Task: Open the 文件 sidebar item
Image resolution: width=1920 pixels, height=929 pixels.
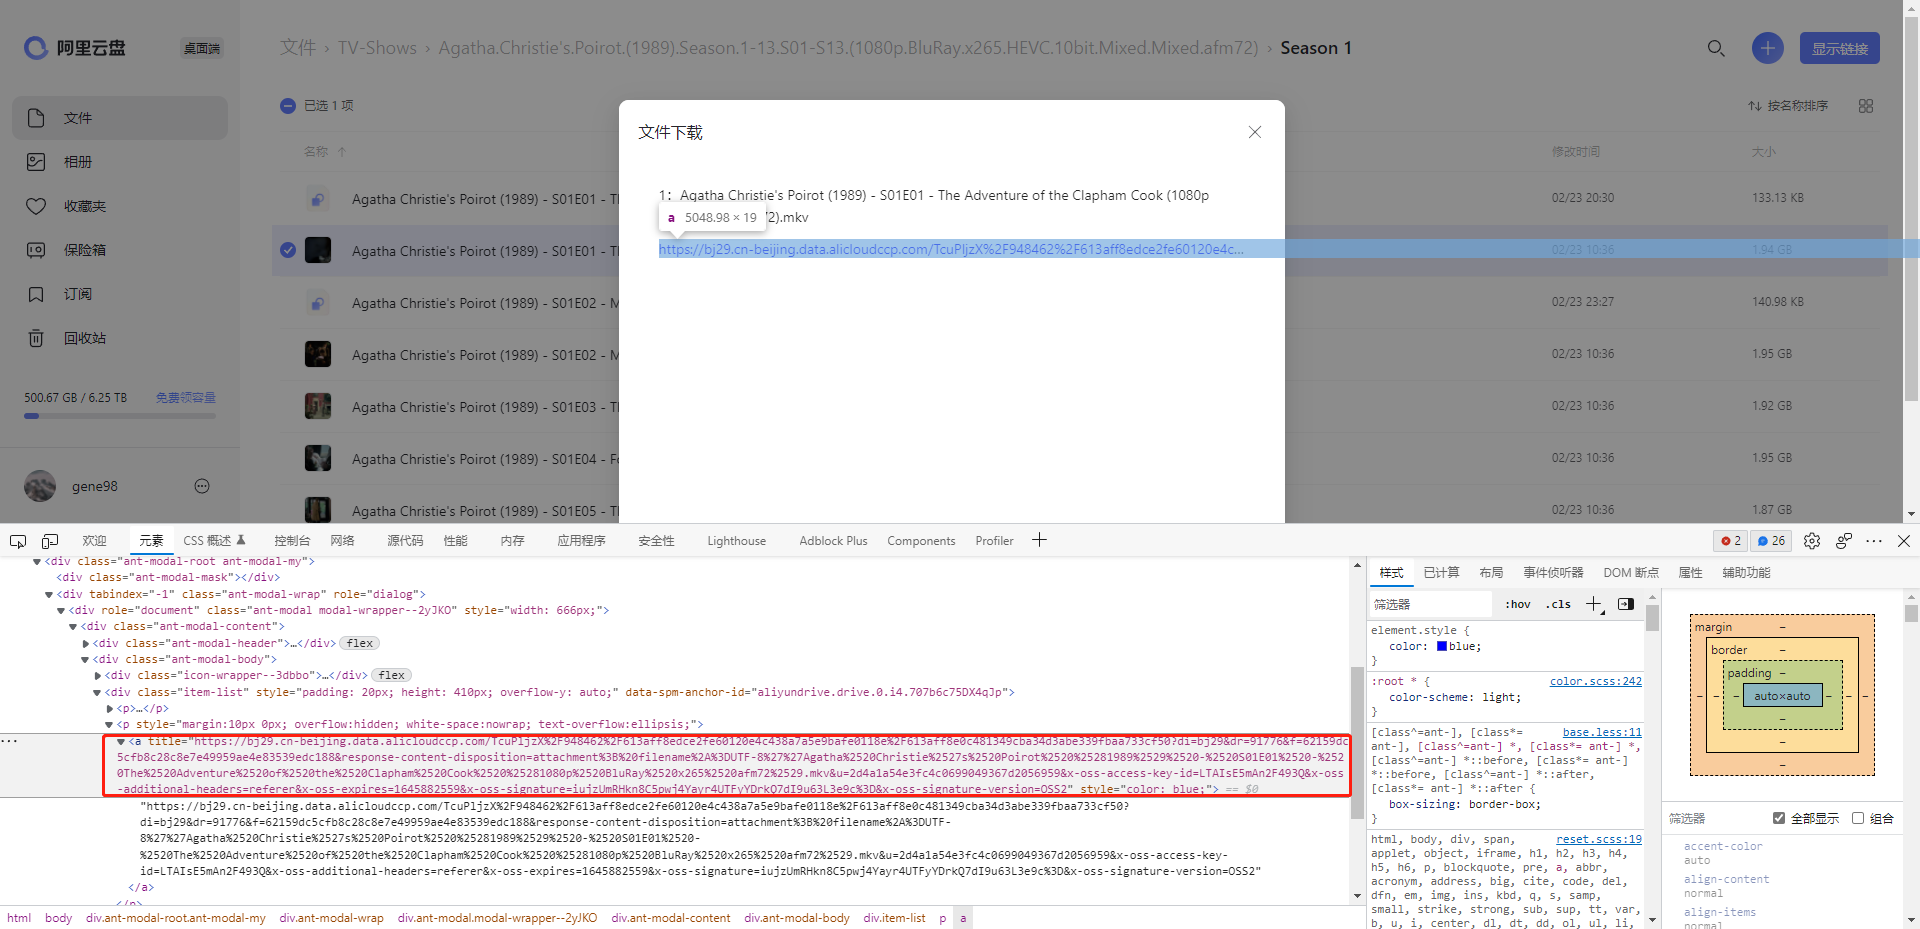Action: [x=120, y=118]
